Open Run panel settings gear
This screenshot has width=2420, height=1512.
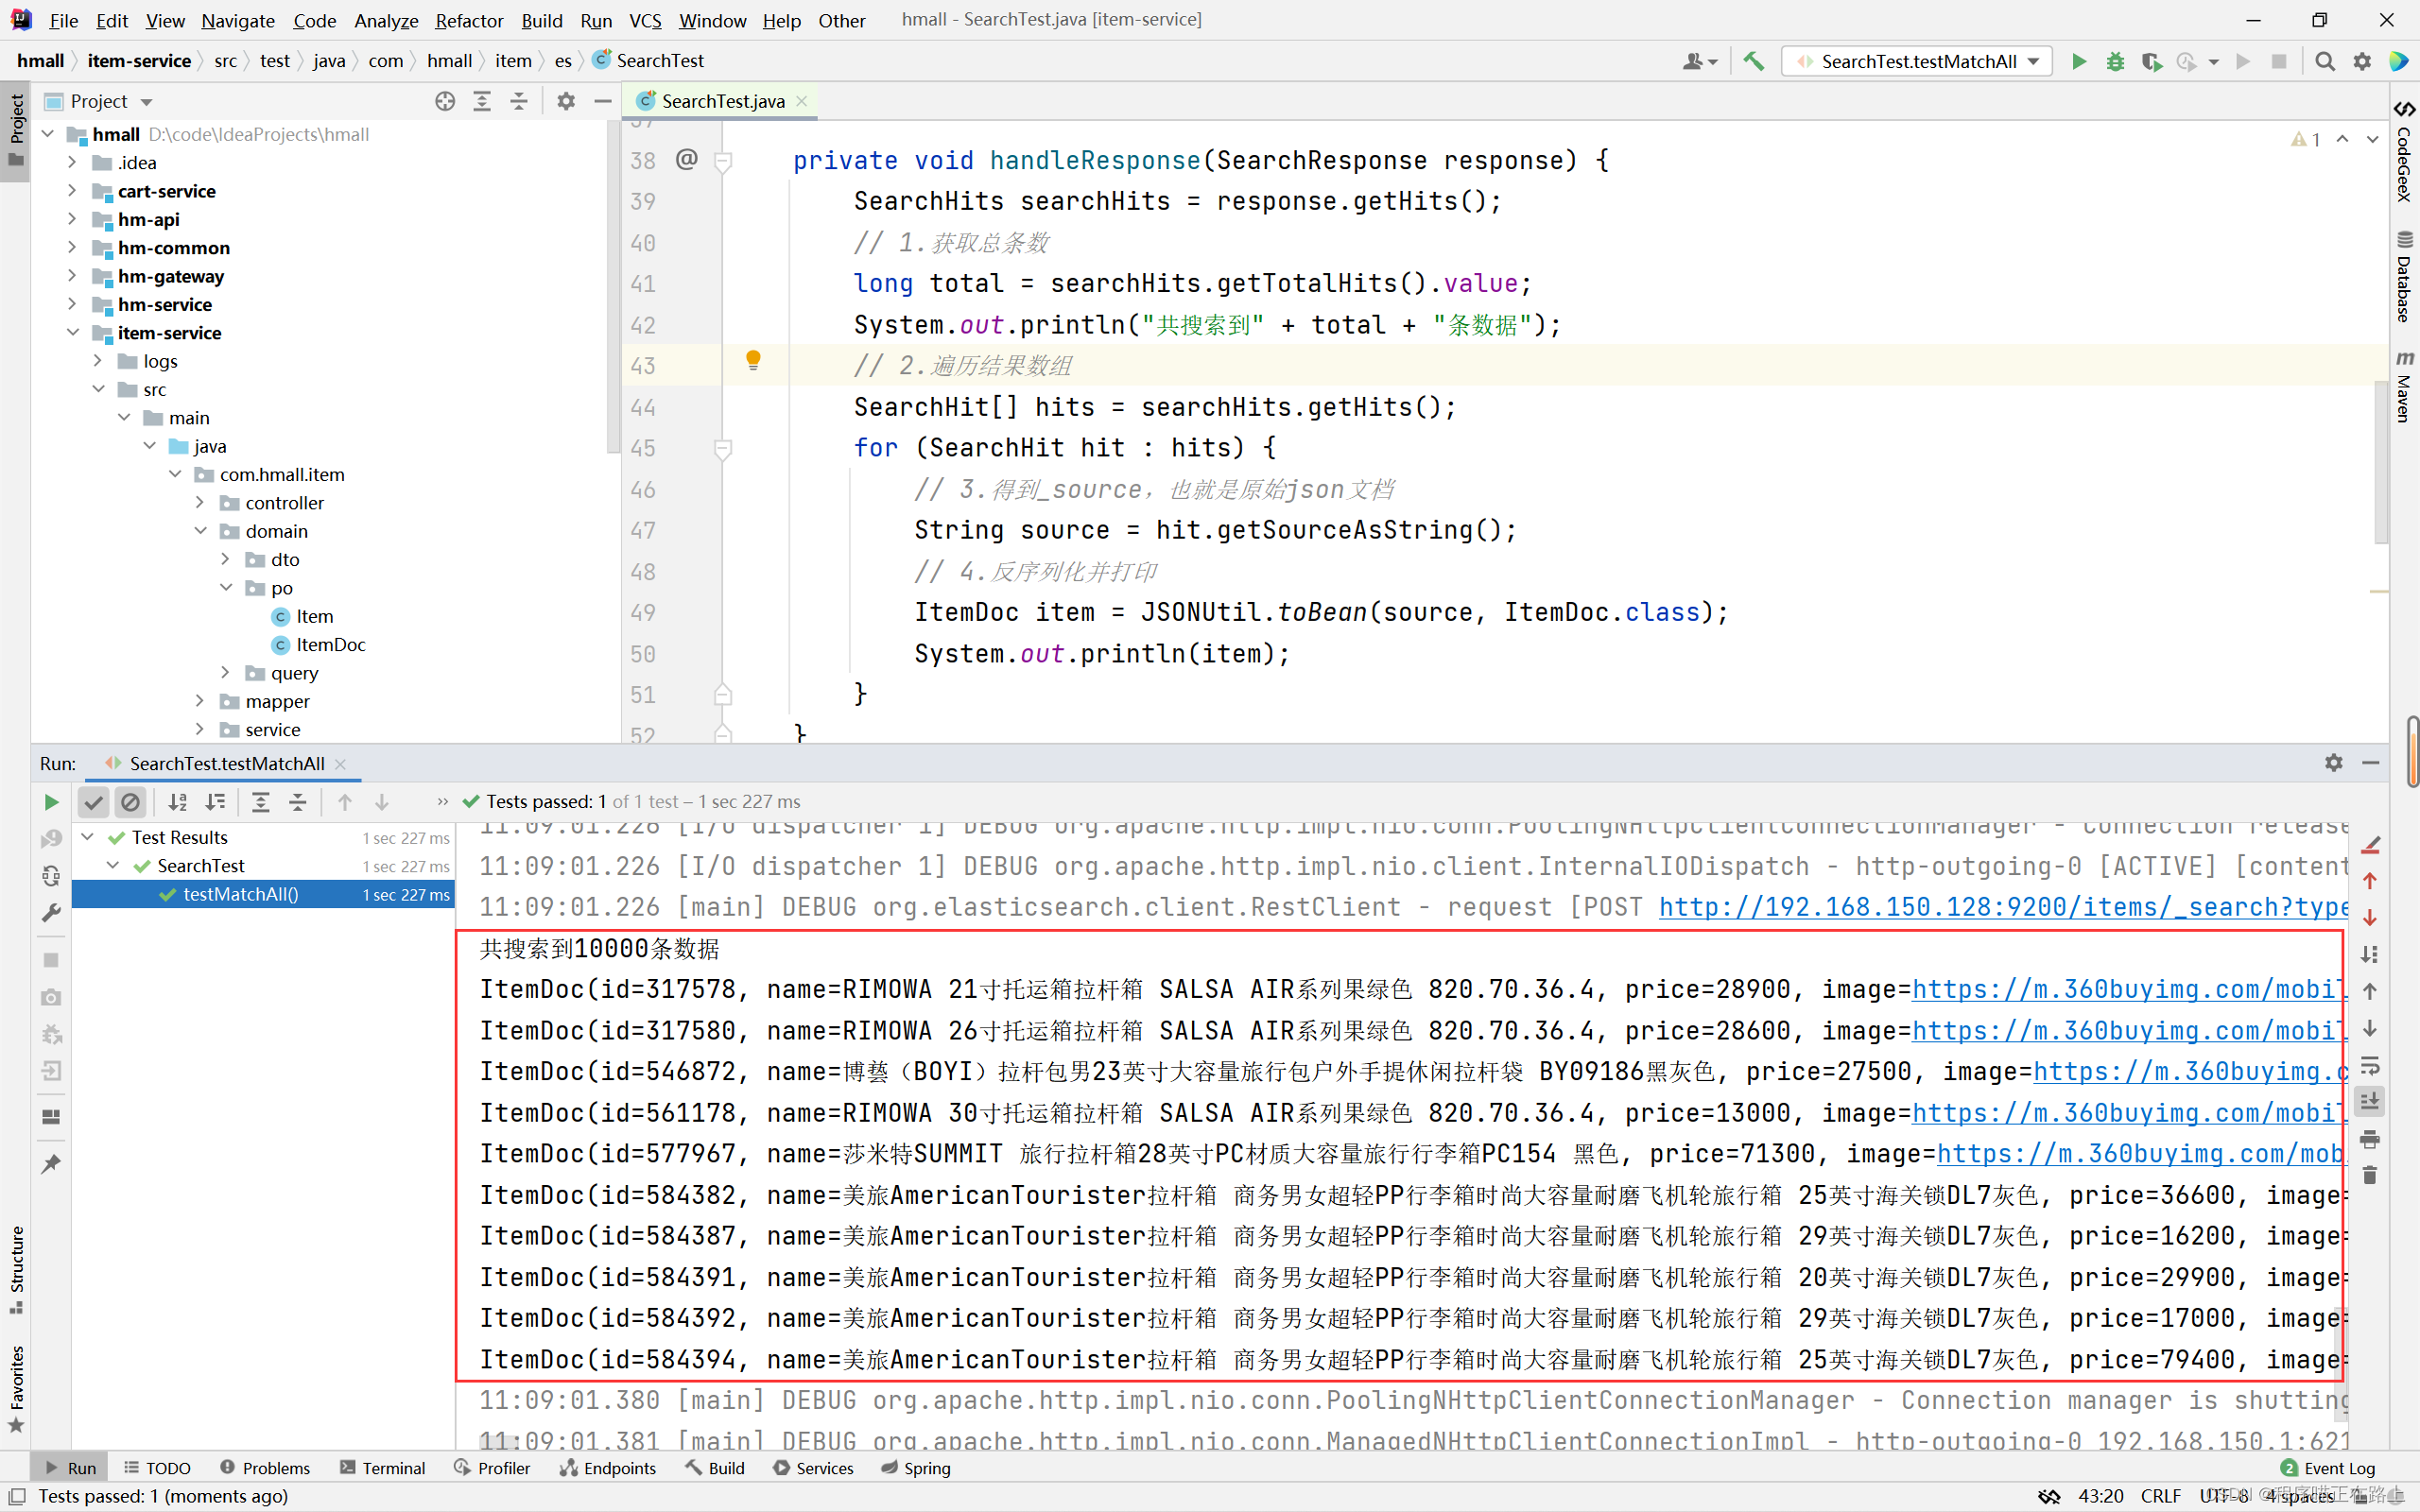tap(2333, 763)
